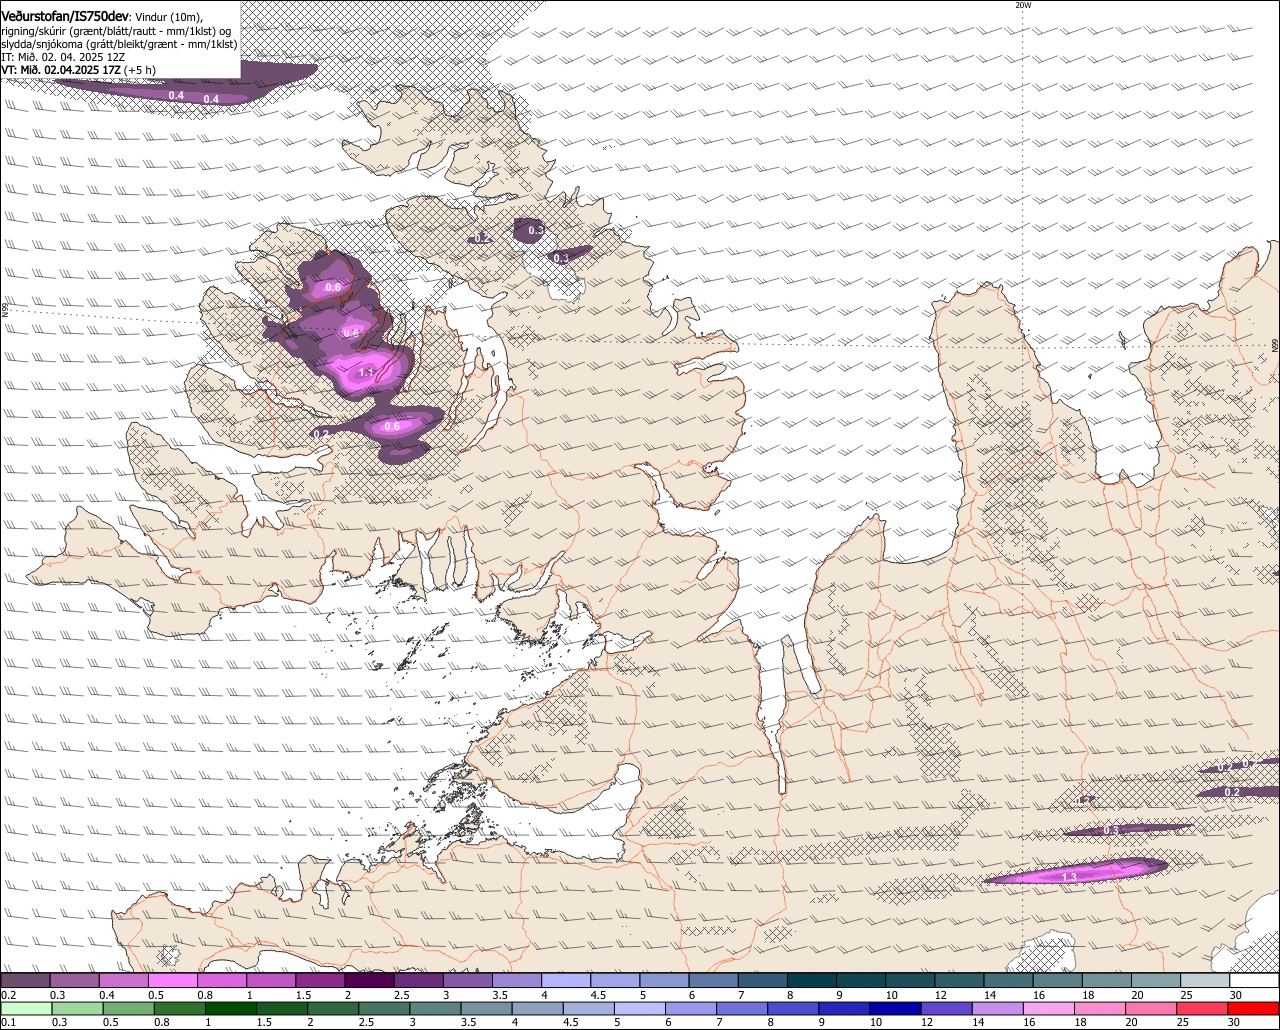Viewport: 1280px width, 1030px height.
Task: Click the 'IT: Mið. 02. 04. 2025 12Z' line
Action: pyautogui.click(x=62, y=57)
